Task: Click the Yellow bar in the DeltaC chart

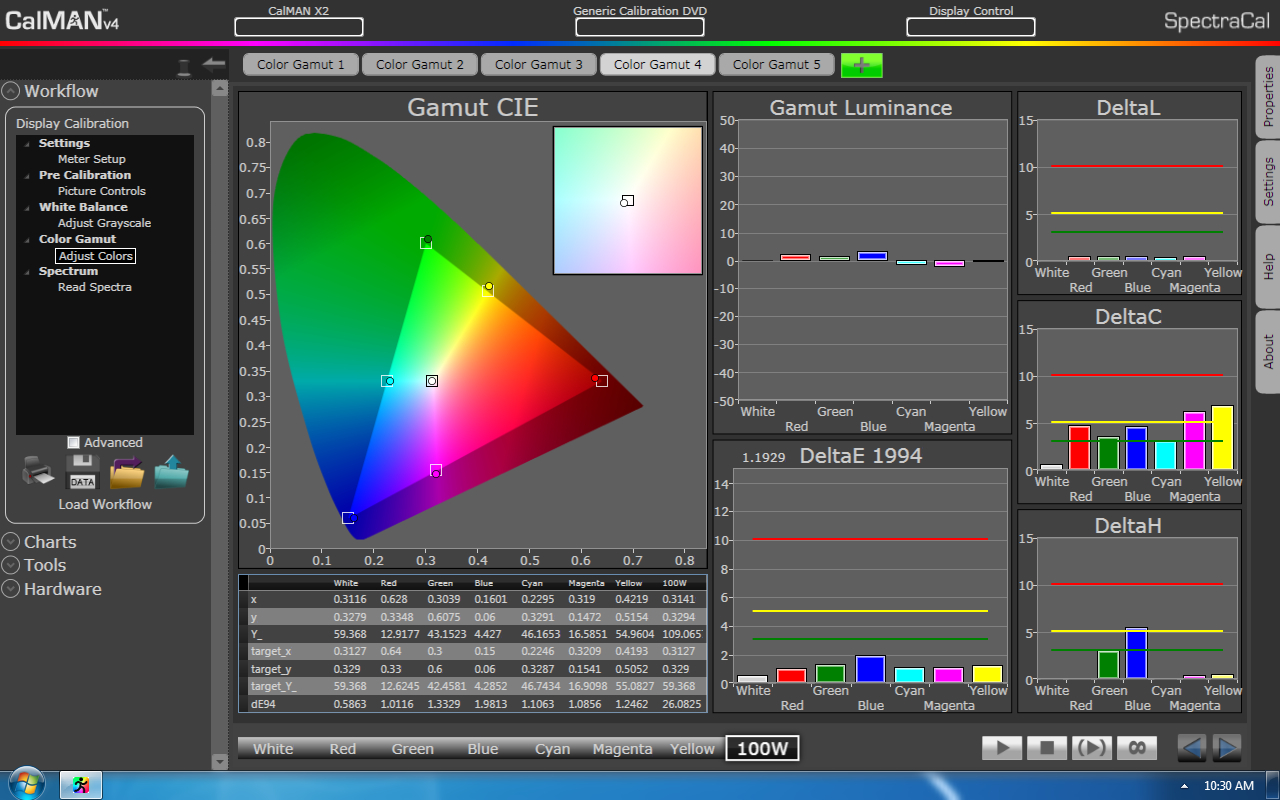Action: coord(1222,438)
